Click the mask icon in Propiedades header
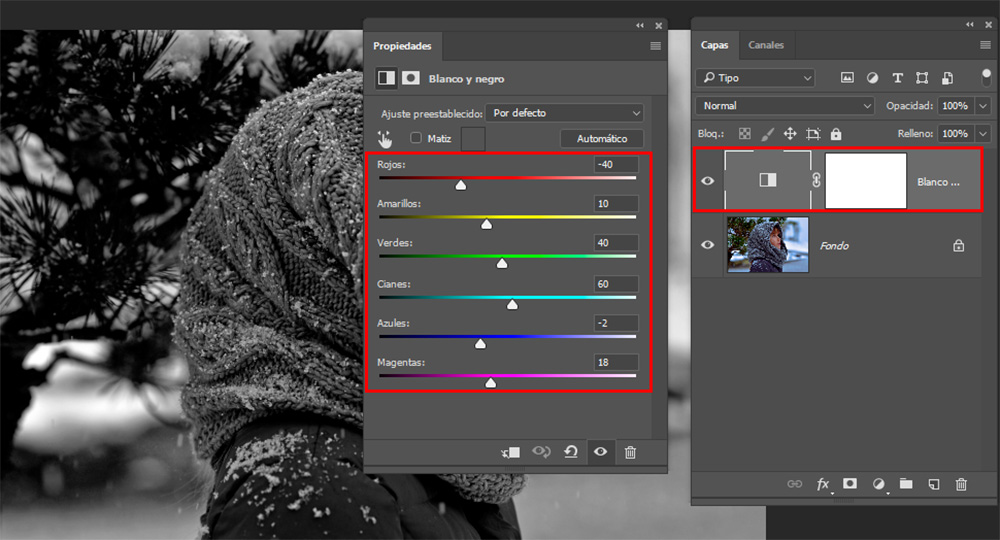Screen dimensions: 1000x540 pos(411,78)
